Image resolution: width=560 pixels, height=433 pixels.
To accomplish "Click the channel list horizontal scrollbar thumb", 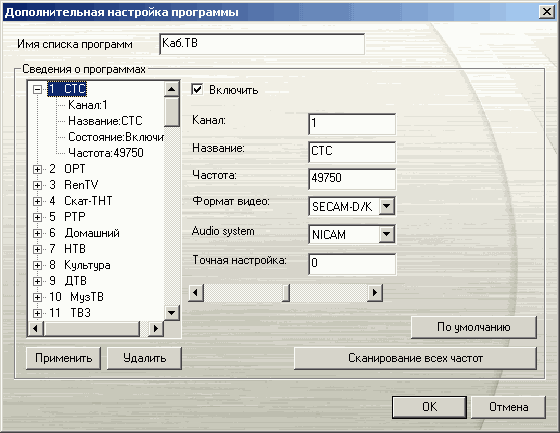I will [x=91, y=328].
